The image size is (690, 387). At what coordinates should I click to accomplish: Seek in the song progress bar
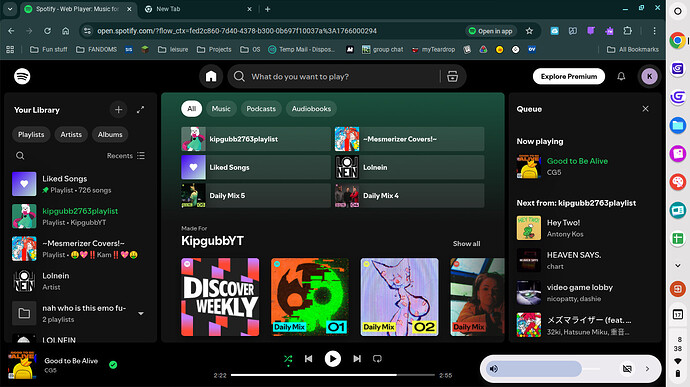point(333,375)
